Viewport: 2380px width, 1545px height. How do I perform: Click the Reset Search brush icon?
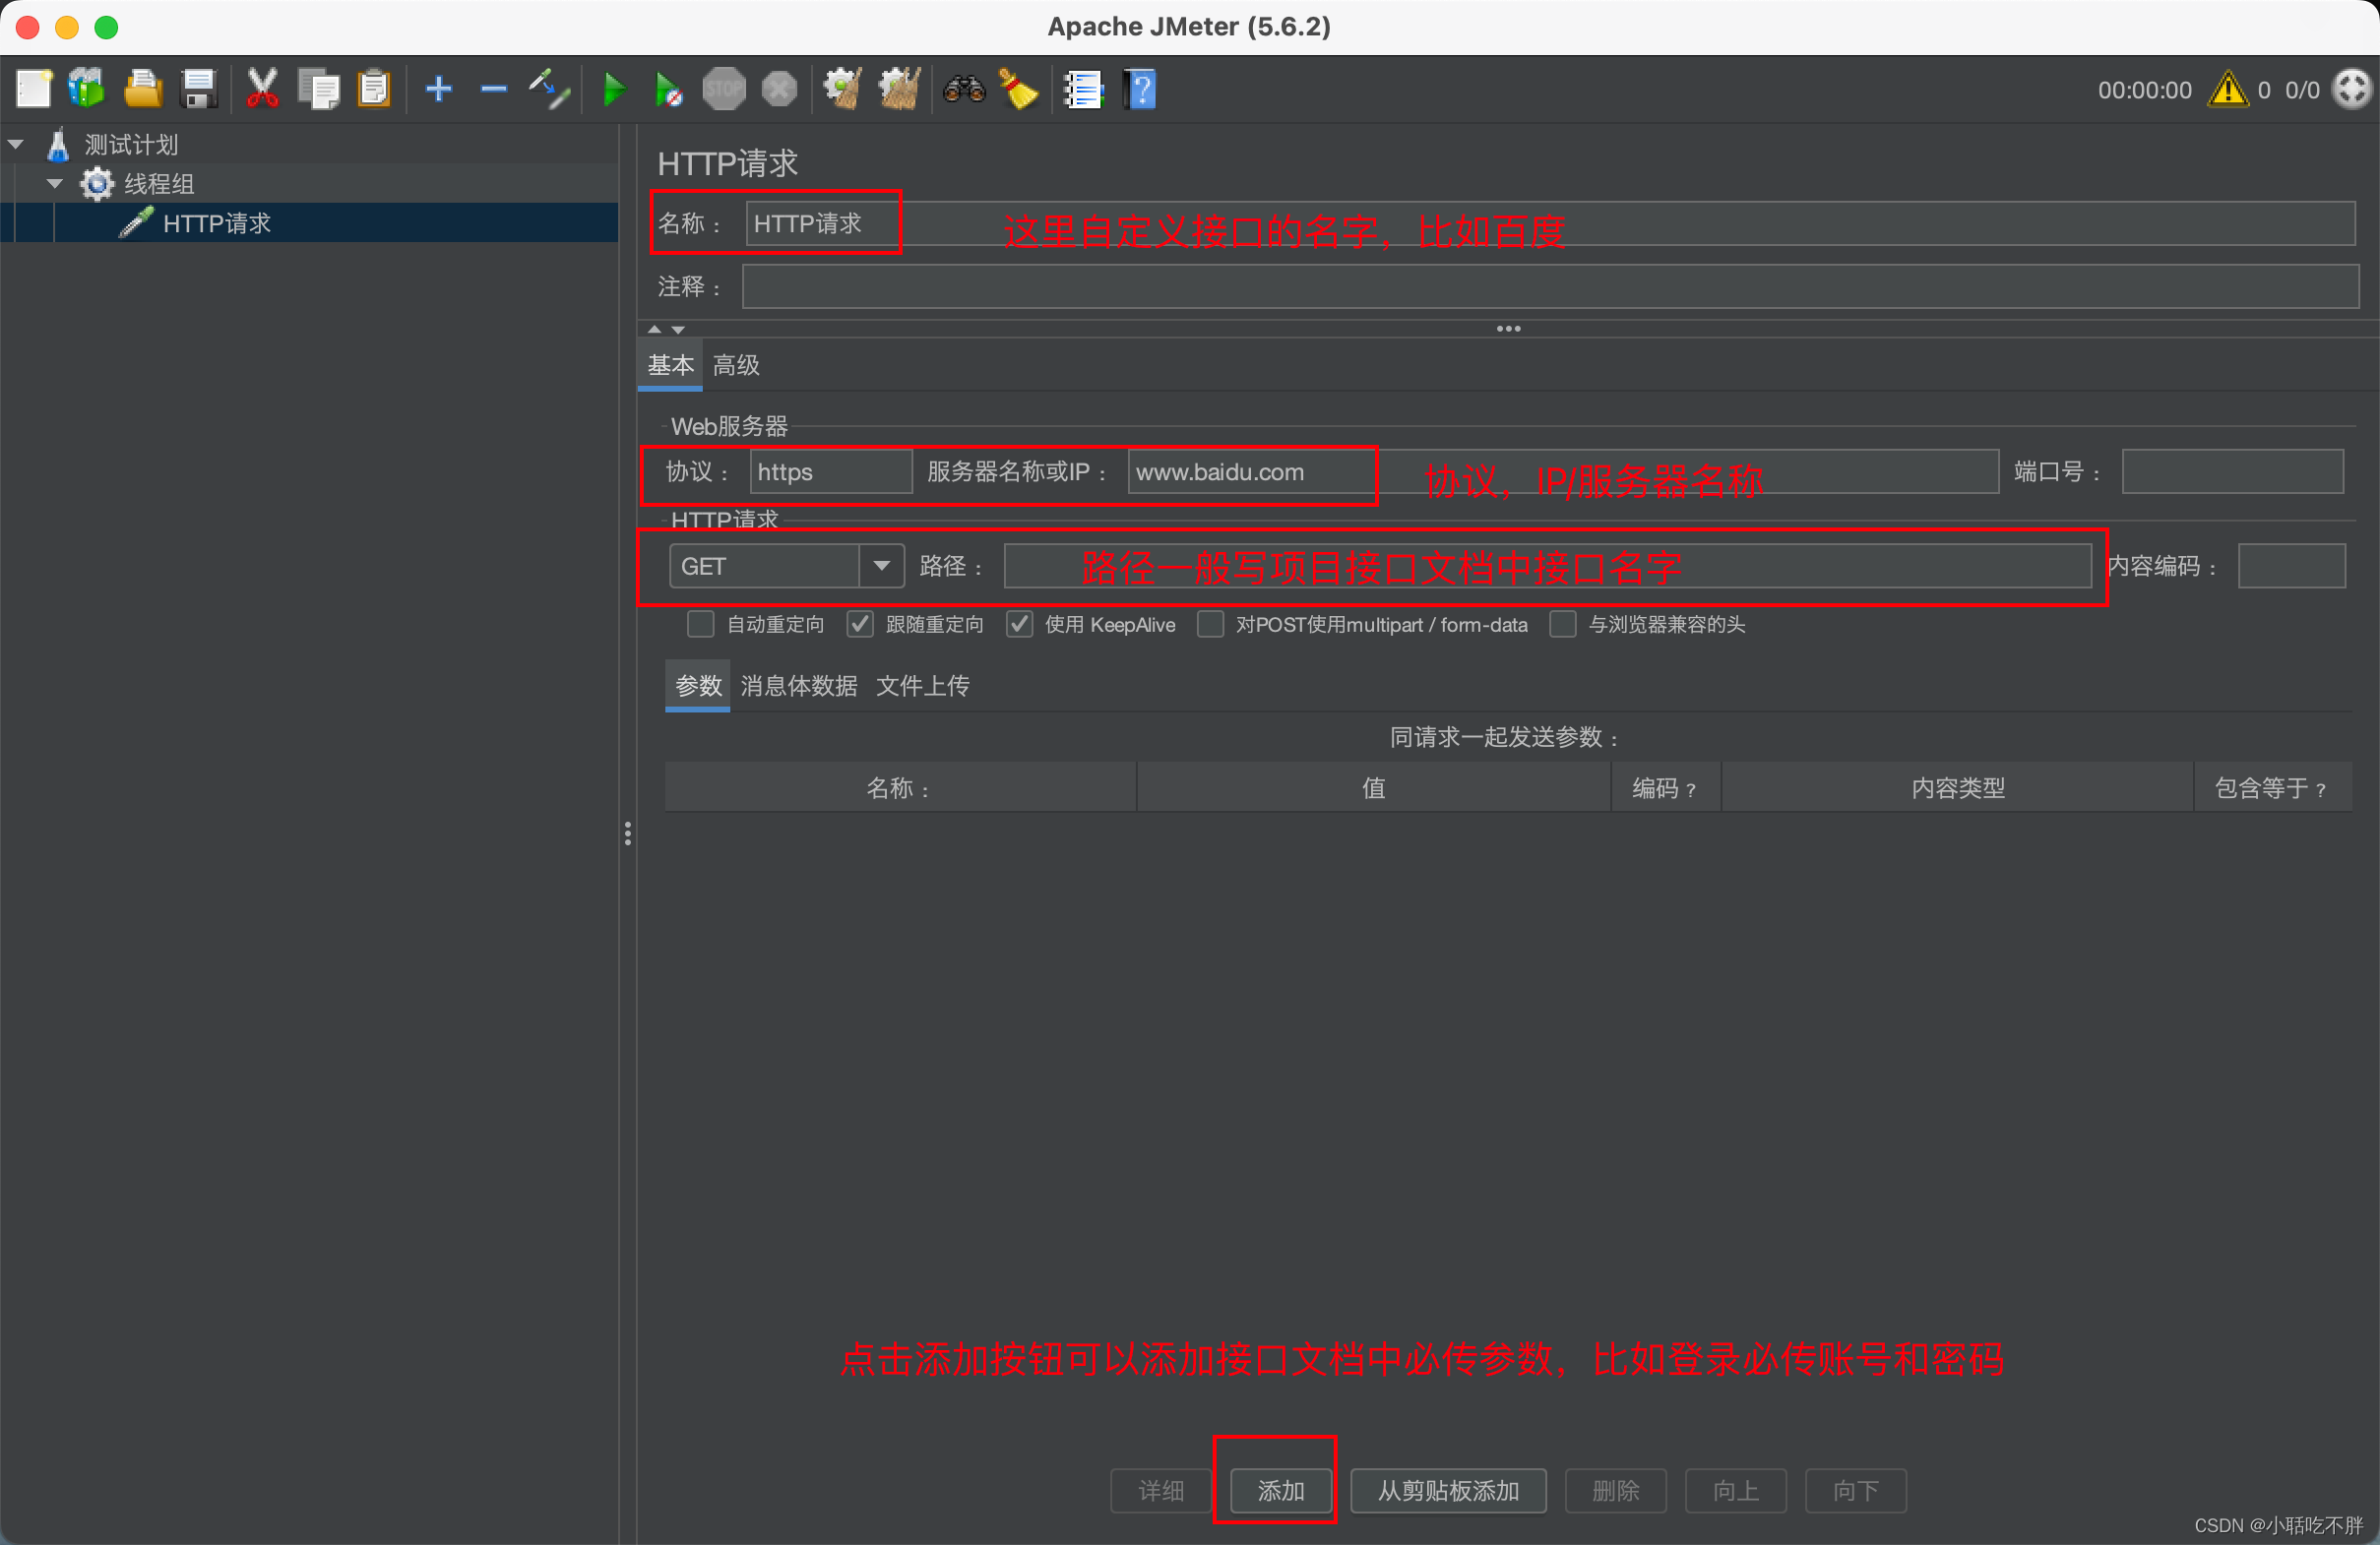pos(1019,90)
